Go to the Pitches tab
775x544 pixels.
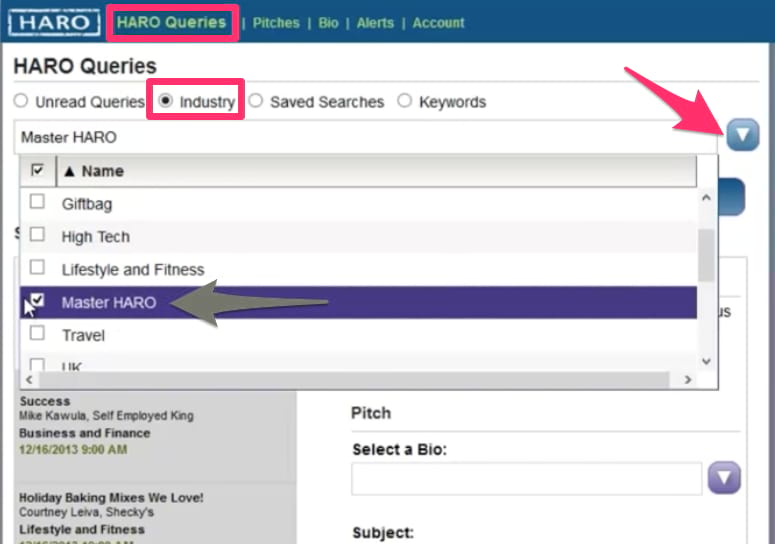(276, 23)
